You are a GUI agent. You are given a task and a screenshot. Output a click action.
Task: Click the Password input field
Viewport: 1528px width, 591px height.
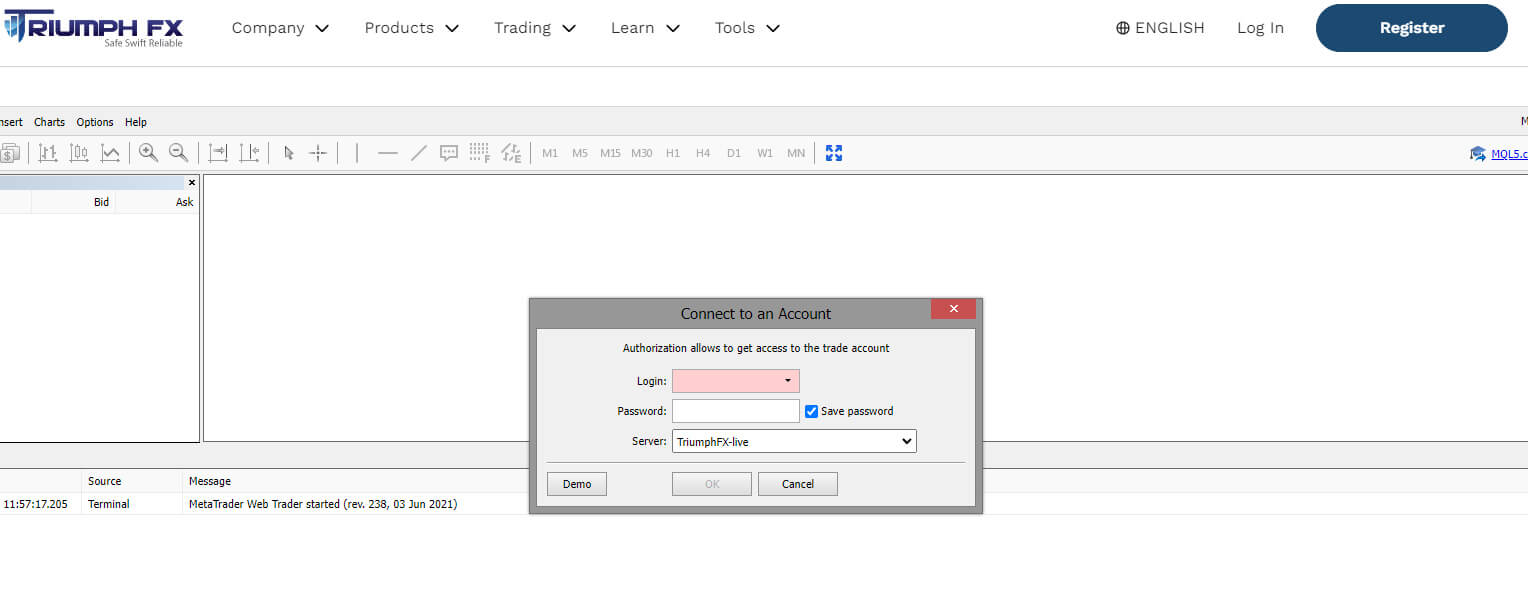click(735, 411)
